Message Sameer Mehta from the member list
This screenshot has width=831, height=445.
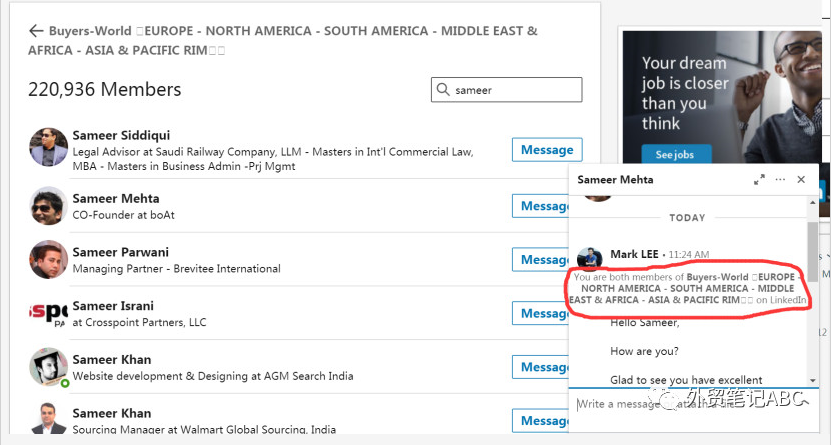coord(541,206)
